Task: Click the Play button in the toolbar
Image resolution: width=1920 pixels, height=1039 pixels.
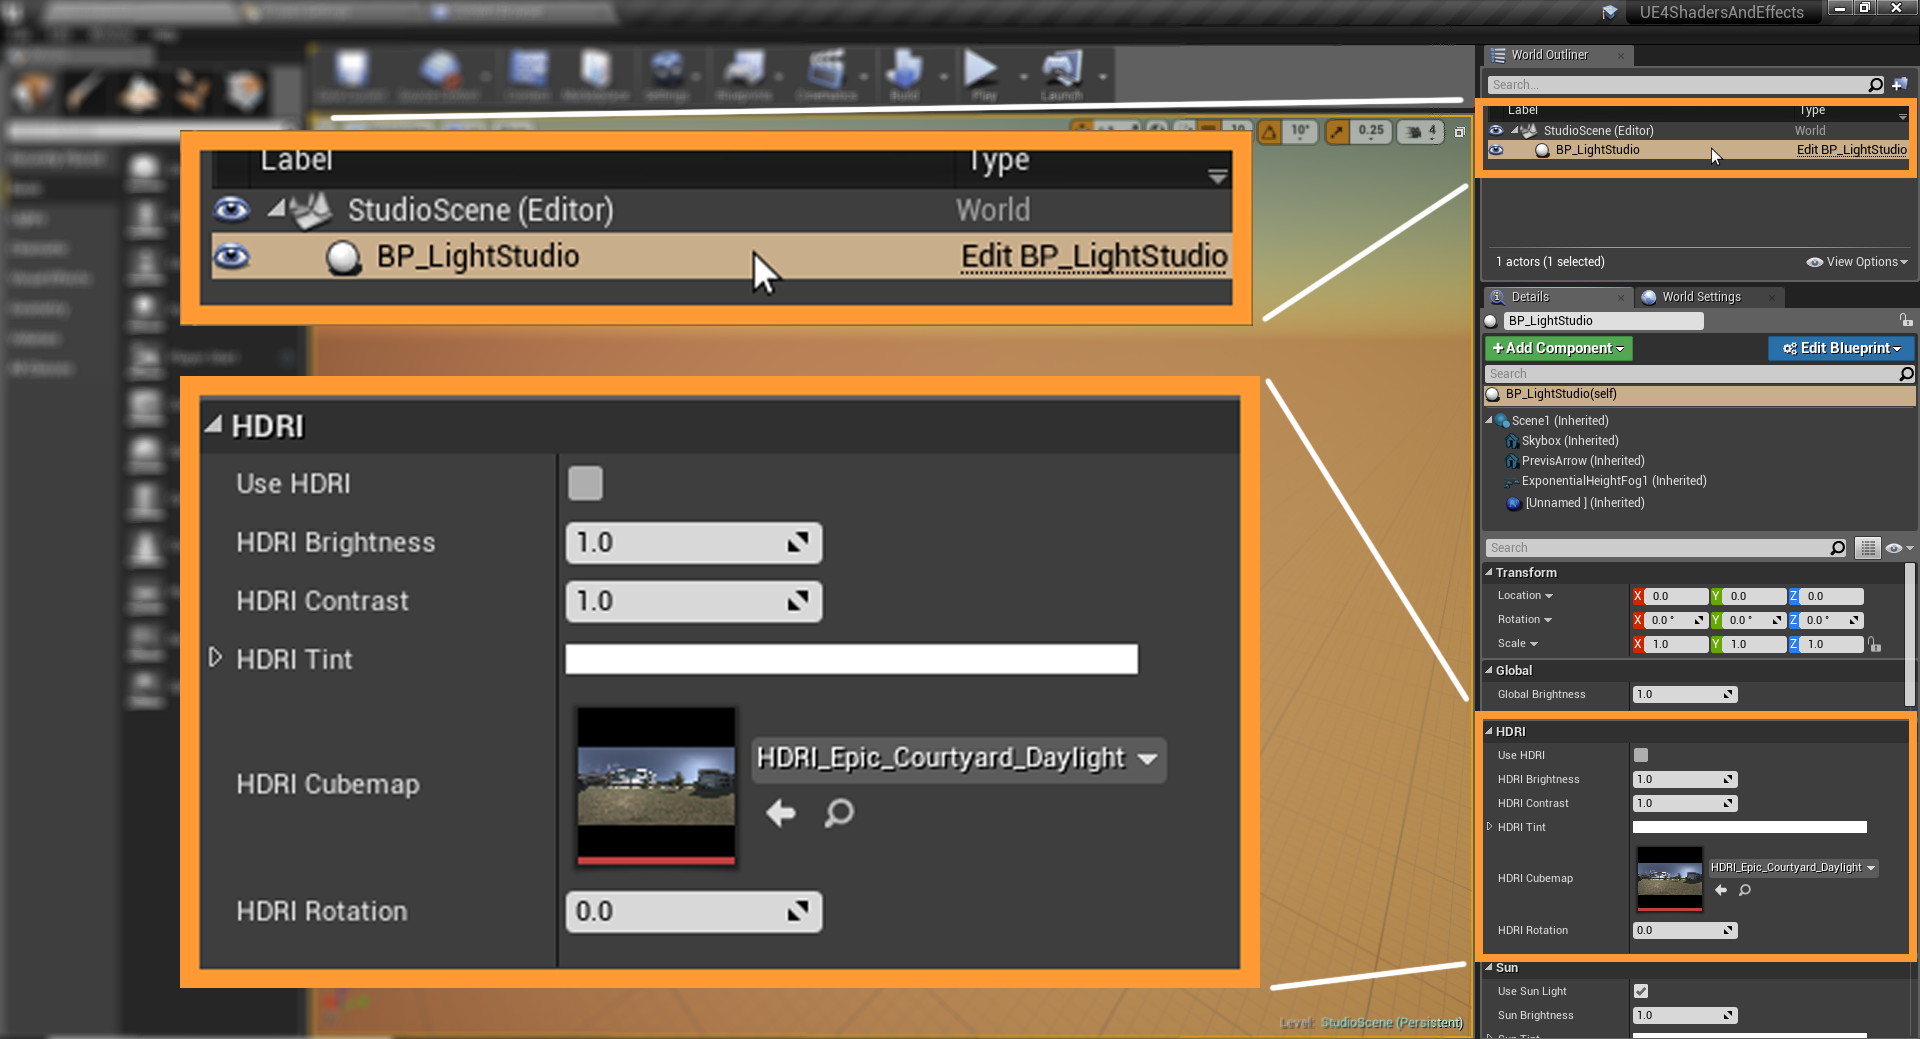Action: coord(981,71)
